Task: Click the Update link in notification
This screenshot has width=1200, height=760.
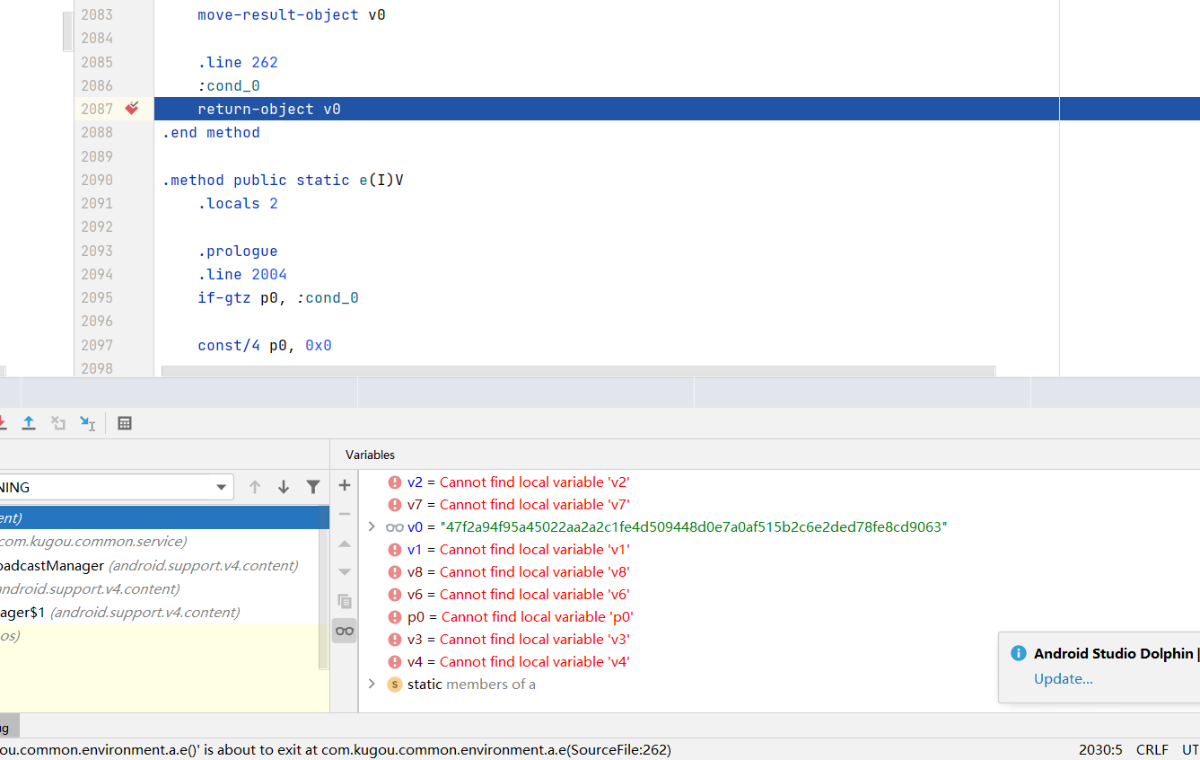Action: (1063, 679)
